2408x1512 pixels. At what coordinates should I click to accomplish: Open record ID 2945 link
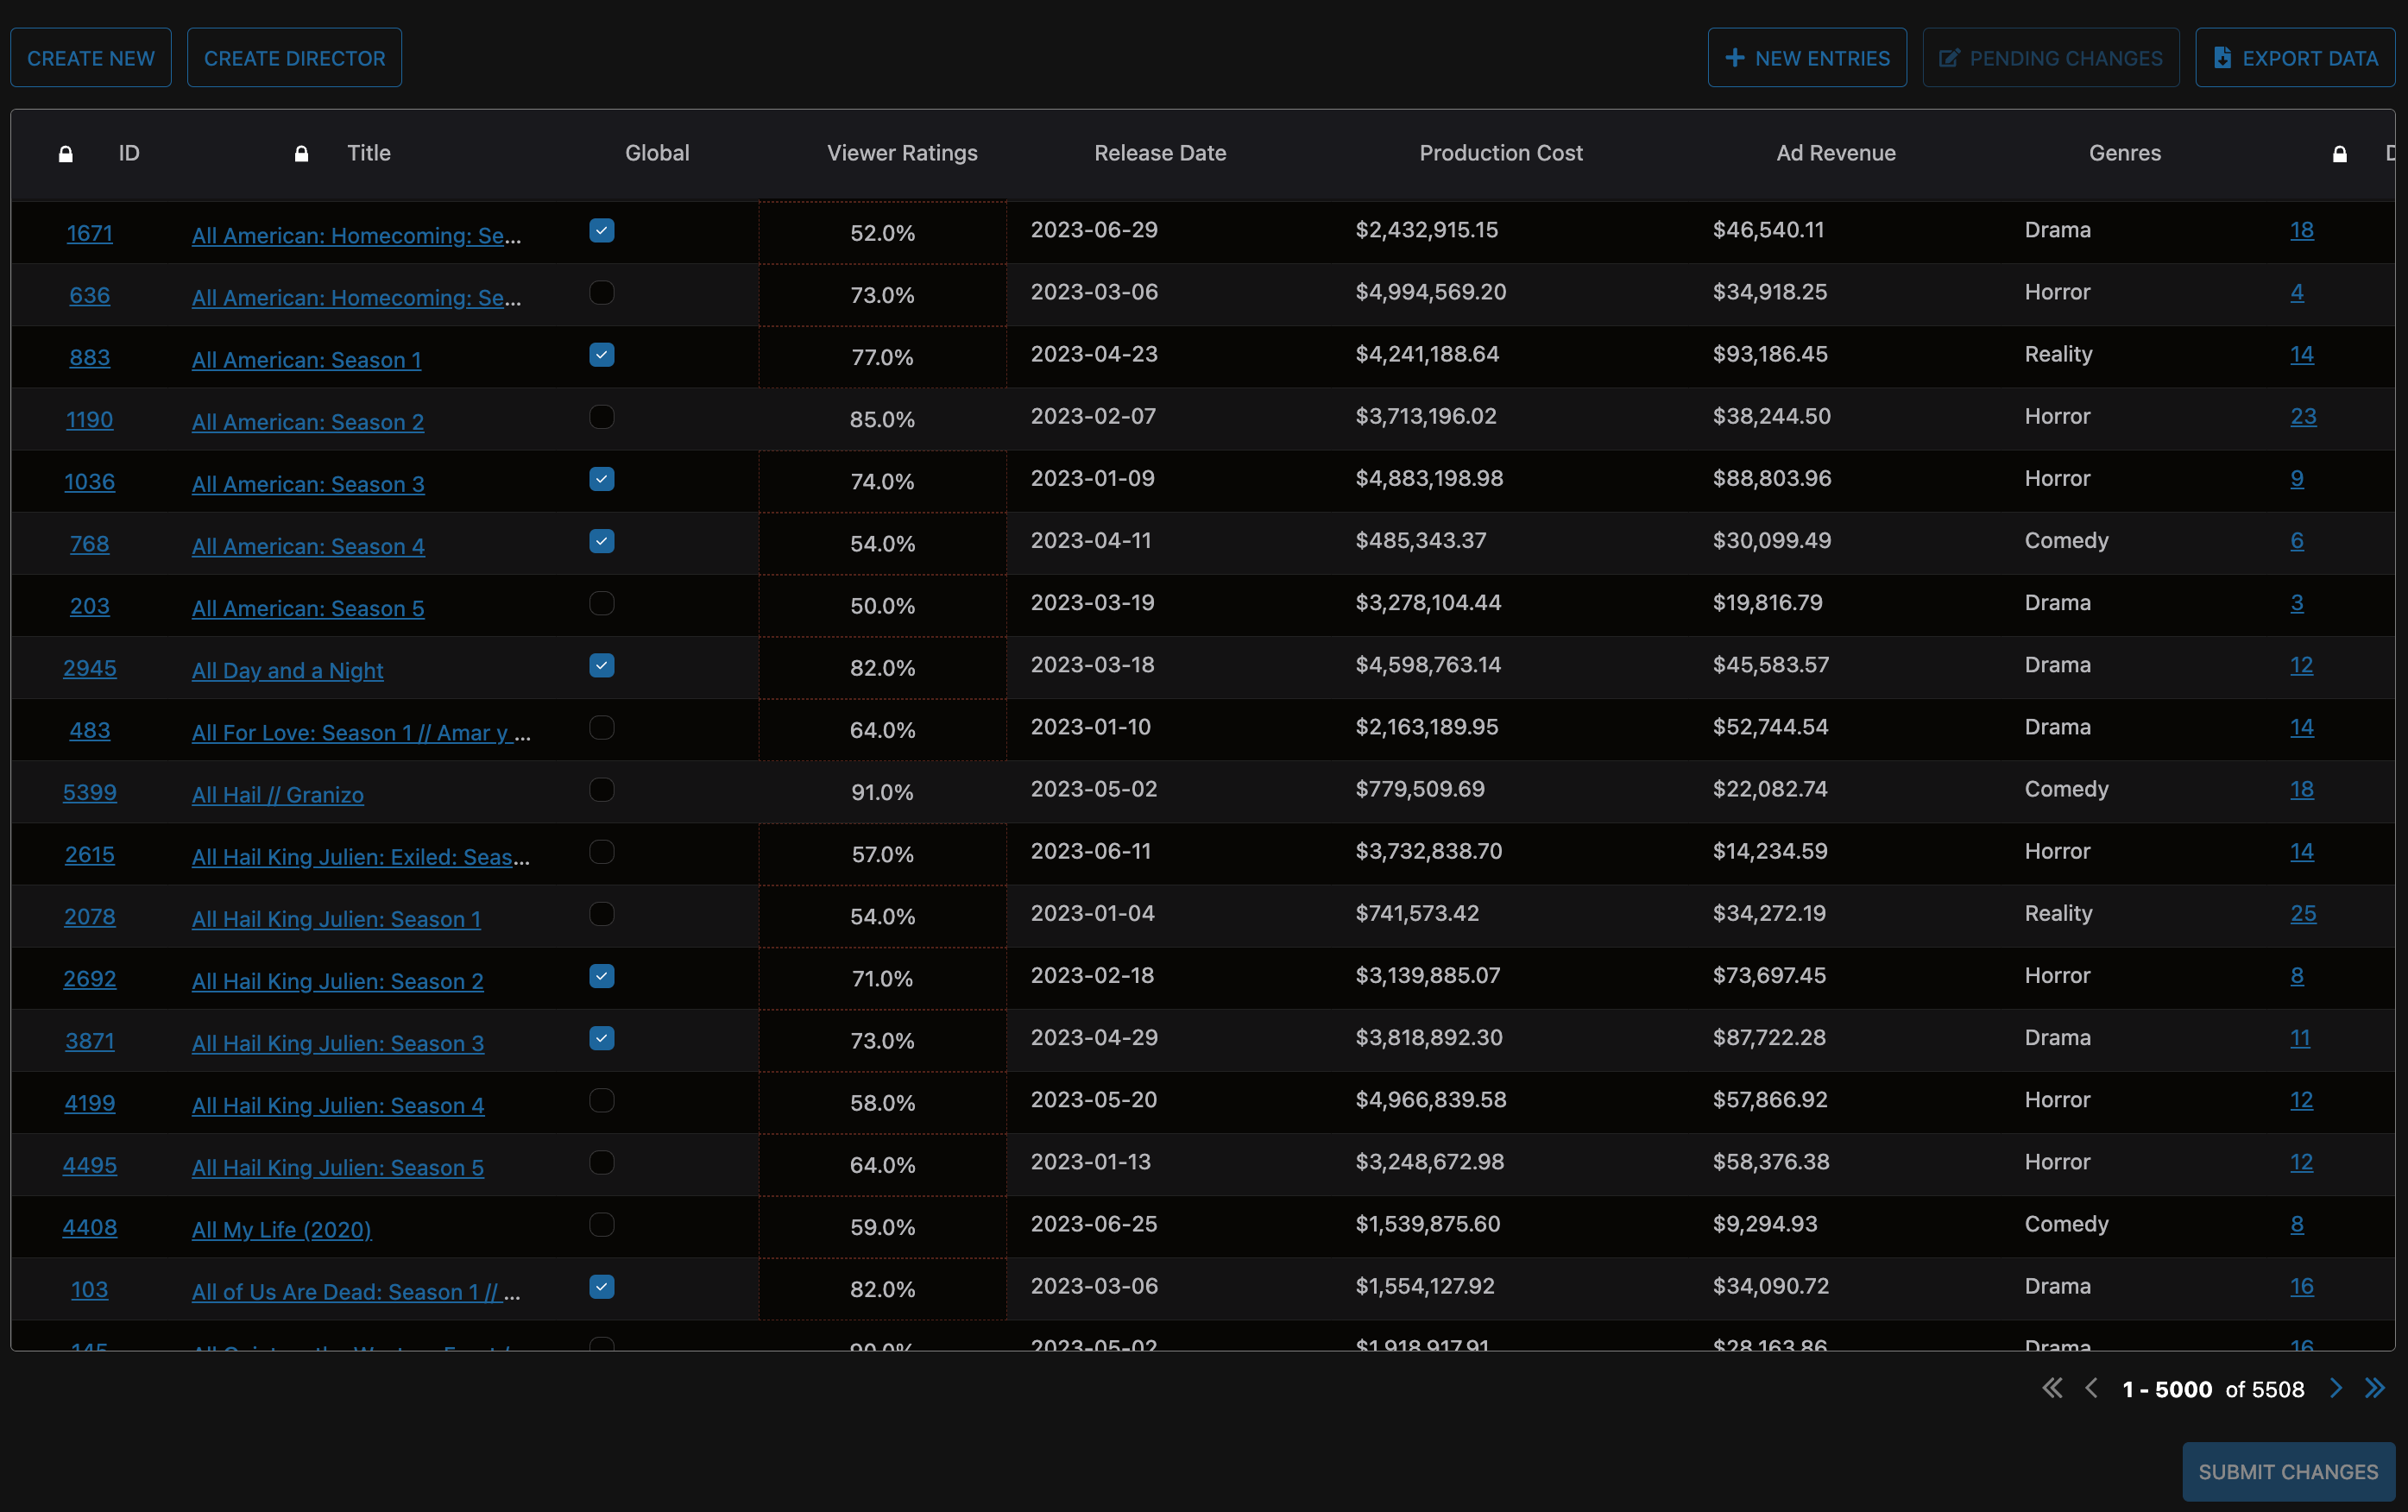pyautogui.click(x=89, y=668)
